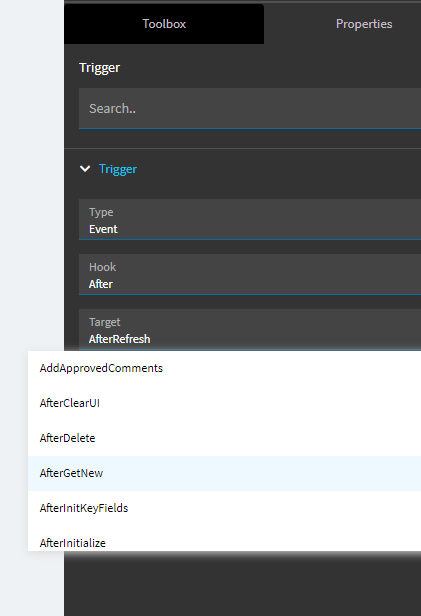Pick AfterDelete in the target list

coord(224,438)
